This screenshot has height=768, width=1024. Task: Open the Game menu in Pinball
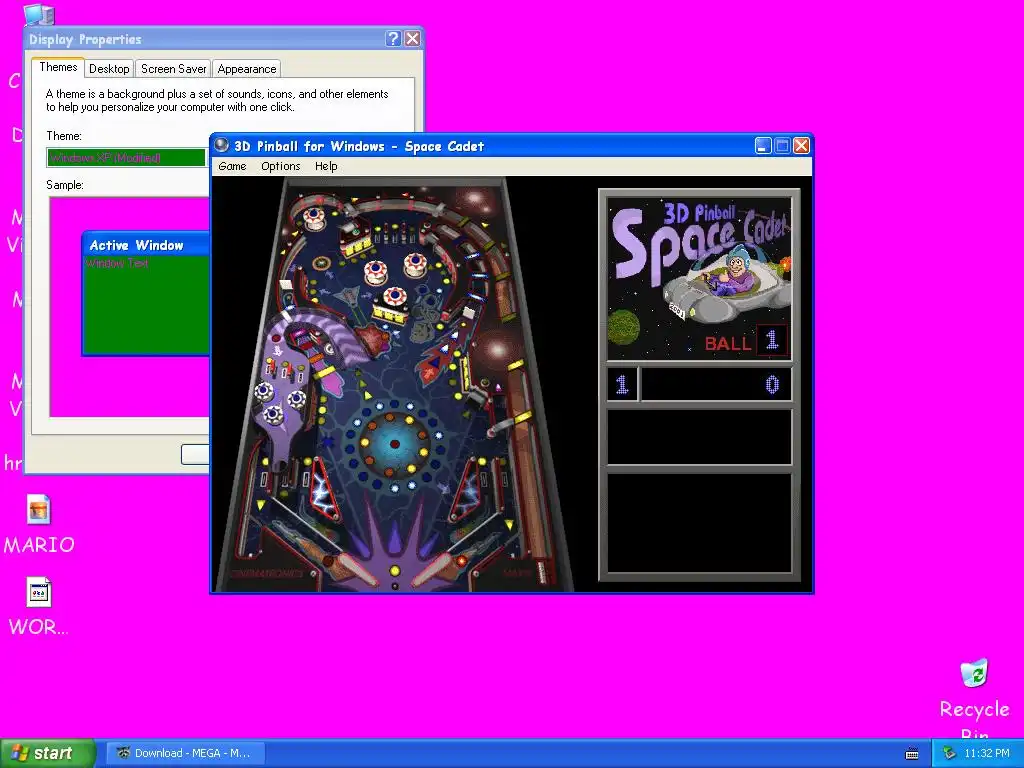[232, 166]
